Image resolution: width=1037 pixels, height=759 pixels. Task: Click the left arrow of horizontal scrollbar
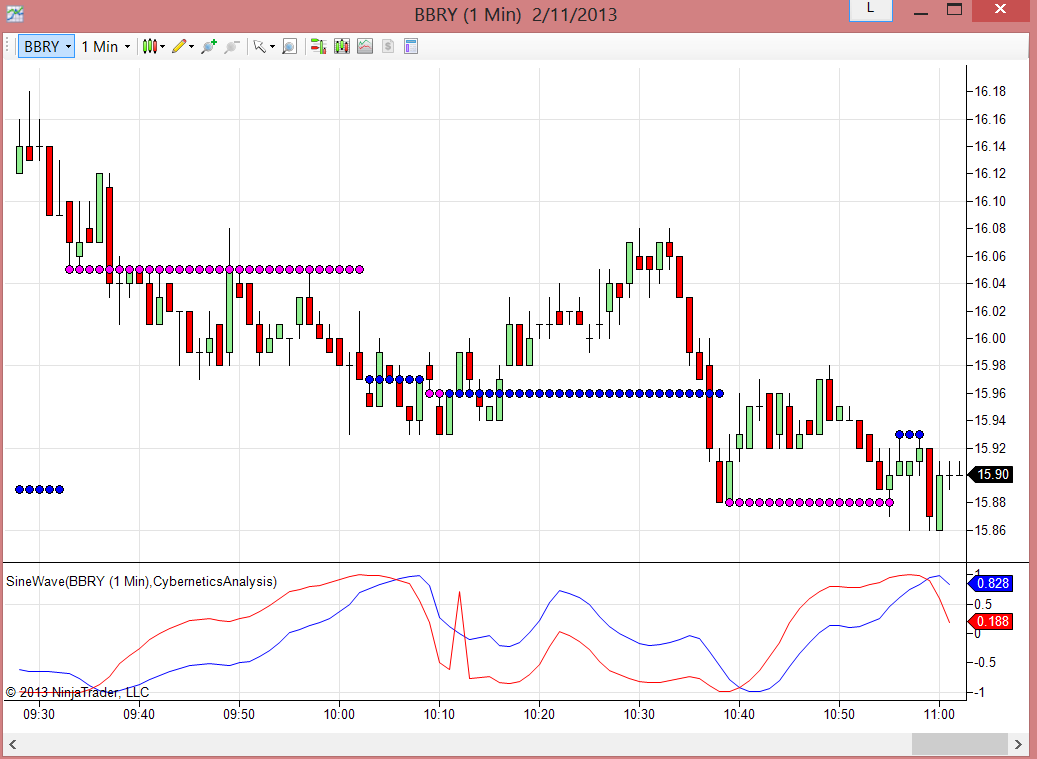coord(13,744)
